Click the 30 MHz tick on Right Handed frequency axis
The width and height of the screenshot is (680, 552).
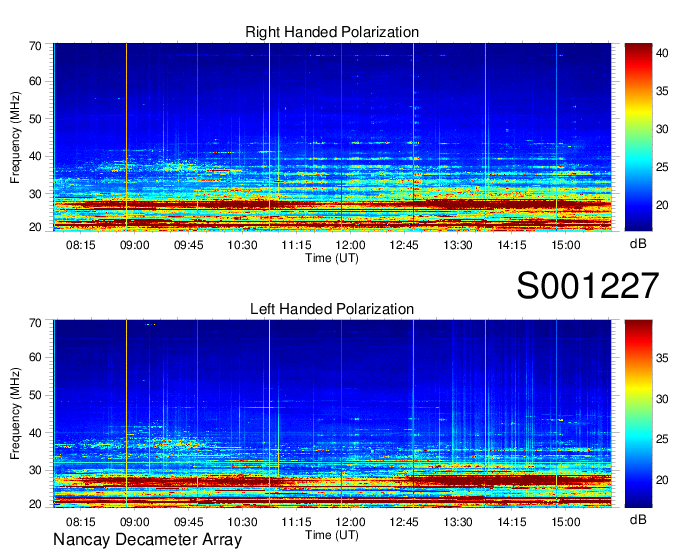click(x=35, y=194)
